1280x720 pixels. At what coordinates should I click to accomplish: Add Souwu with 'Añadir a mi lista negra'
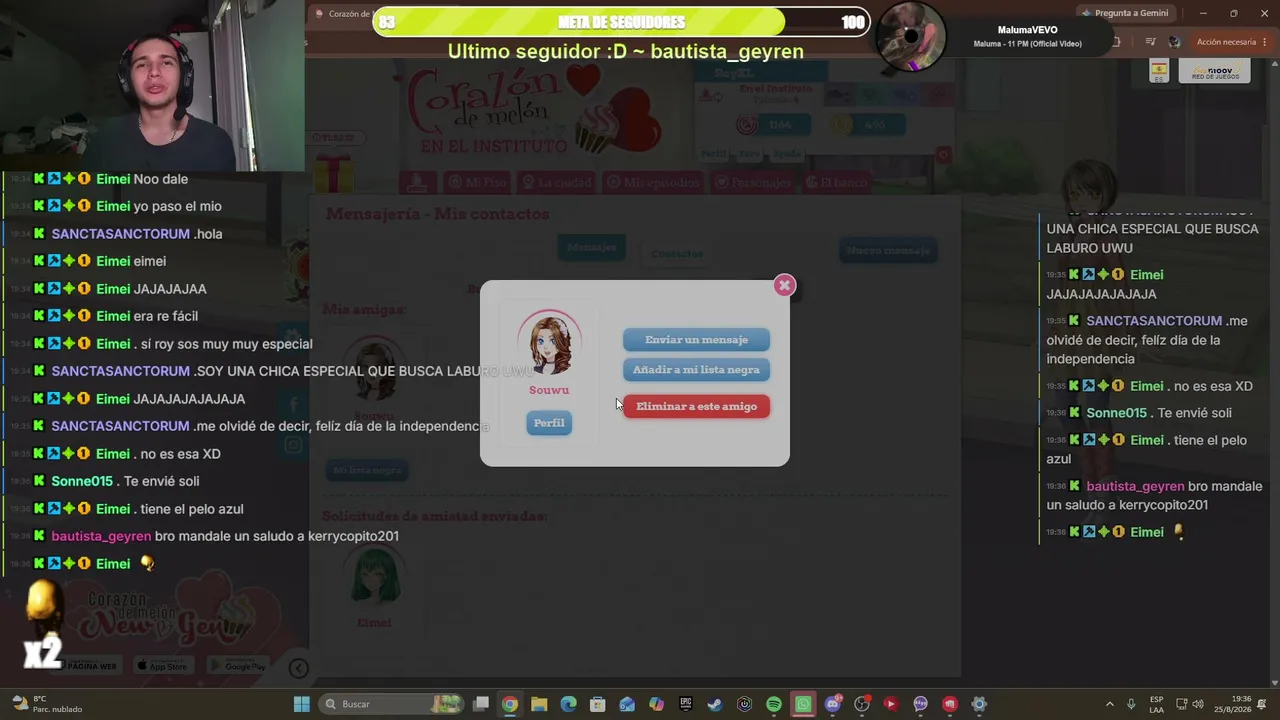click(x=696, y=370)
